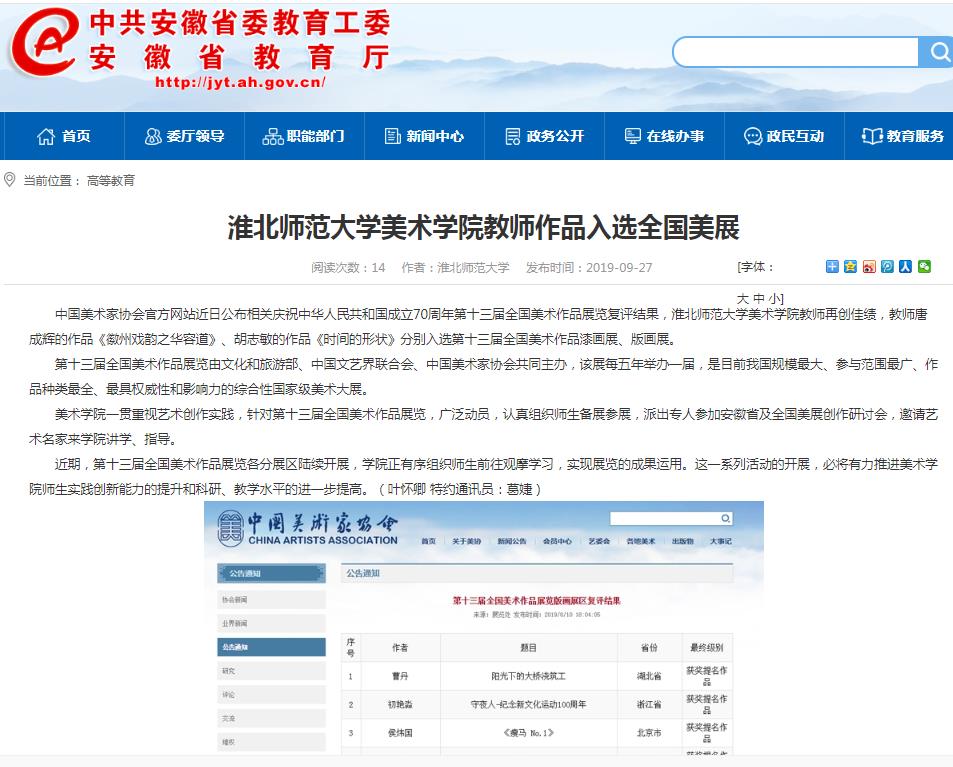
Task: Click the search magnifier button in header
Action: (x=937, y=52)
